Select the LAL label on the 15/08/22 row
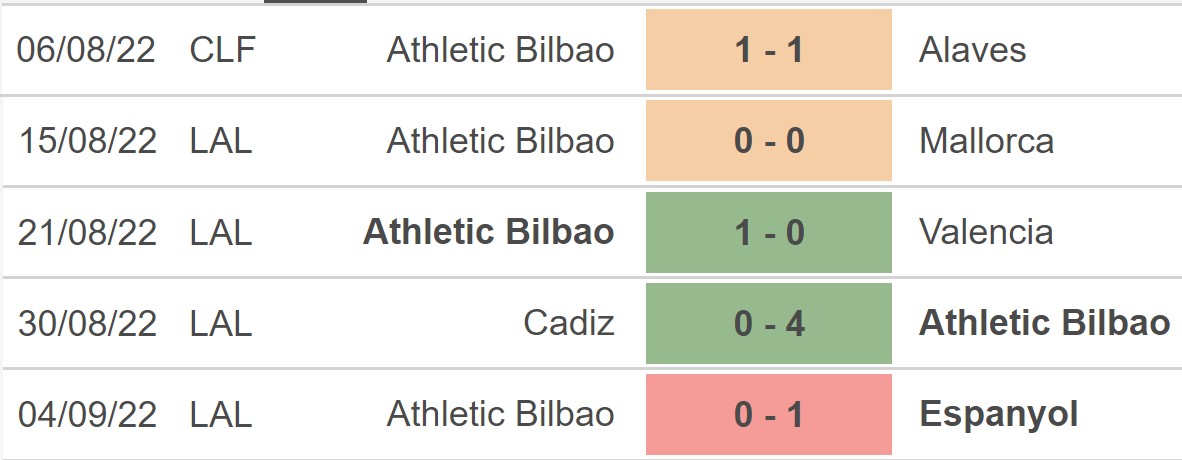 (220, 141)
